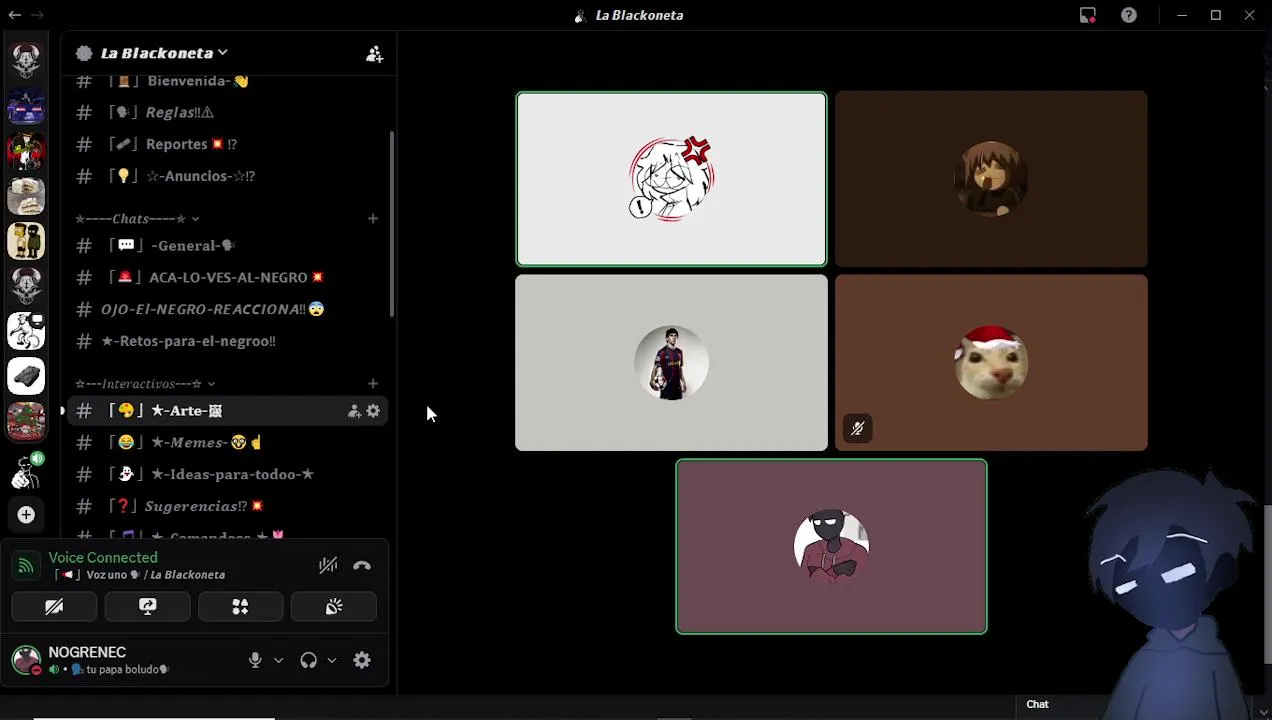
Task: Select the red dark creature server icon
Action: [26, 151]
